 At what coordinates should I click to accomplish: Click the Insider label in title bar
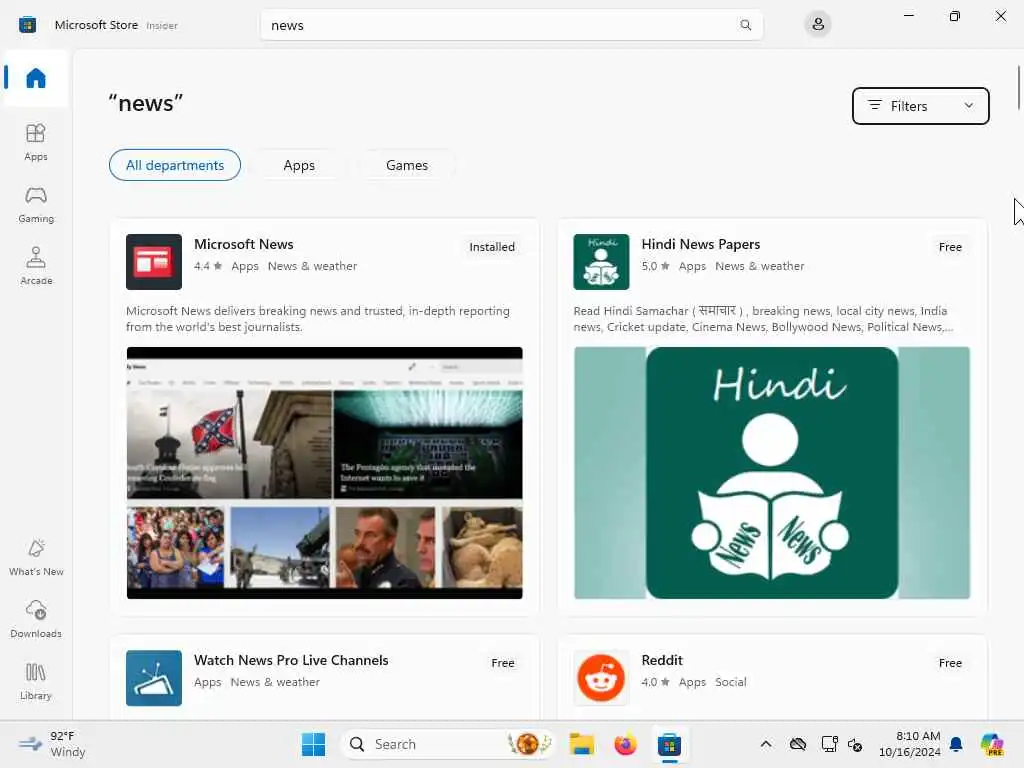coord(162,25)
